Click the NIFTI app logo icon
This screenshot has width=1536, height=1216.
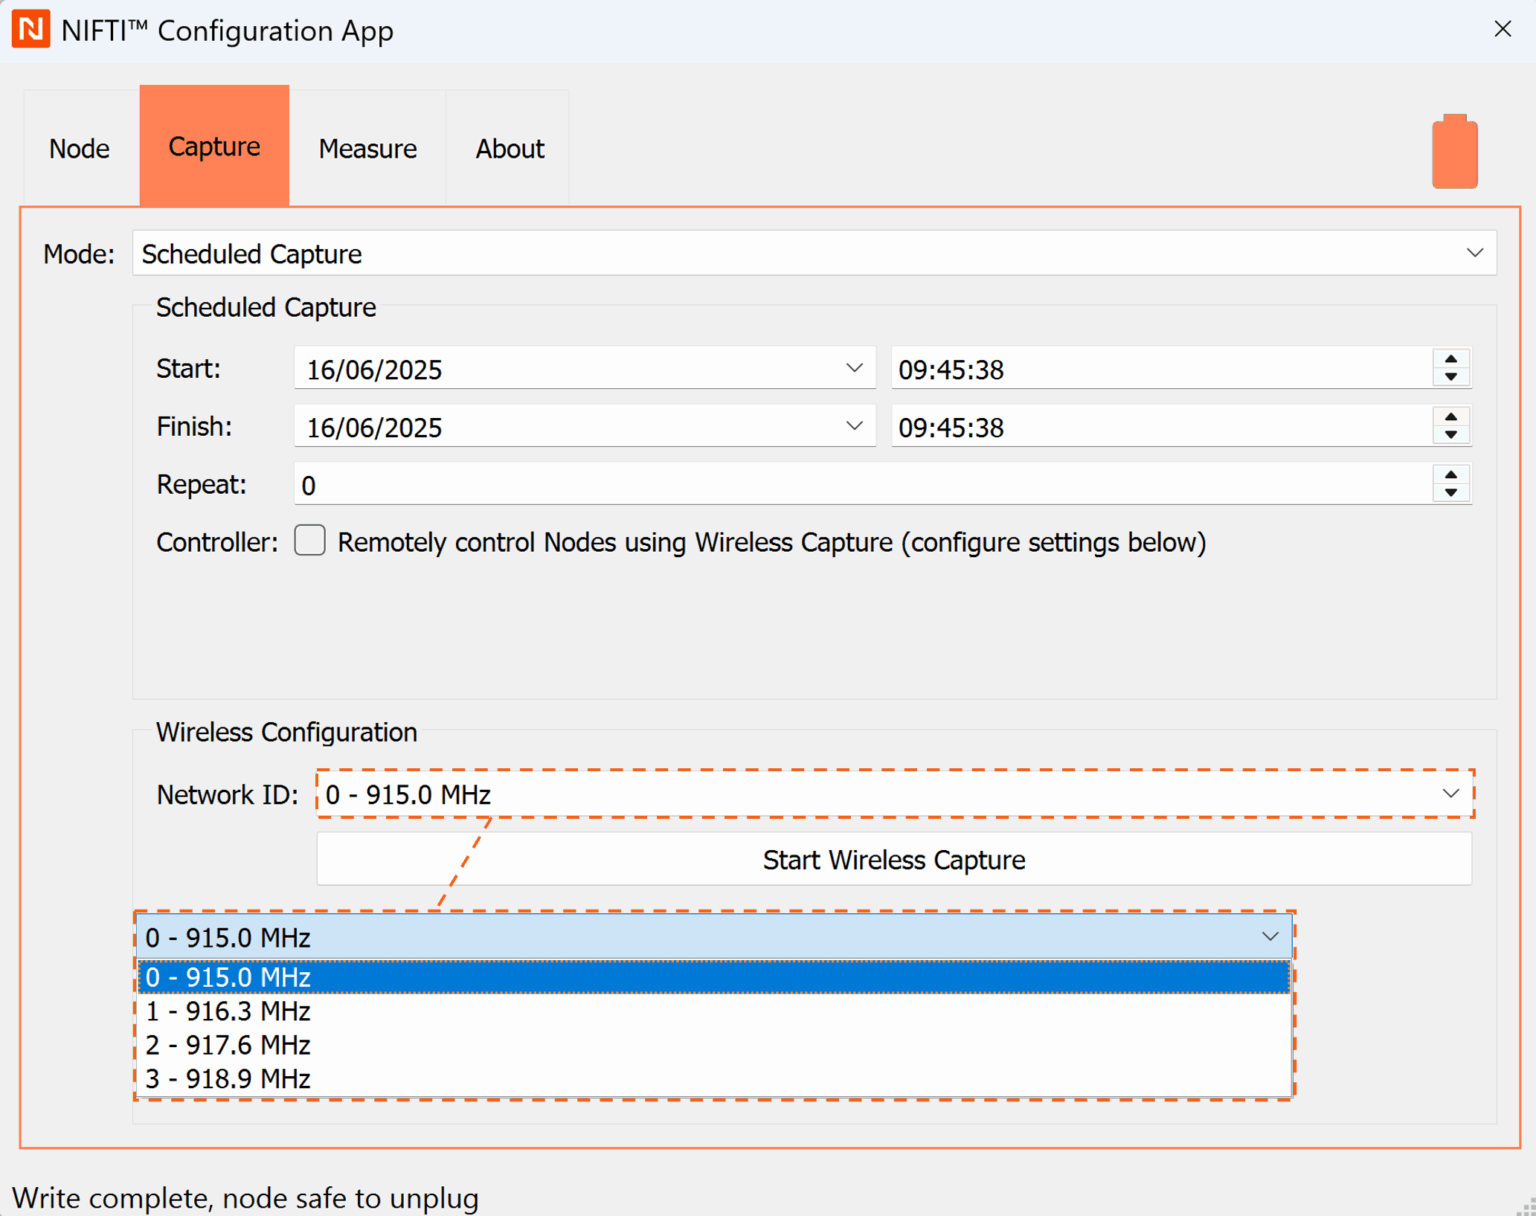(x=31, y=30)
